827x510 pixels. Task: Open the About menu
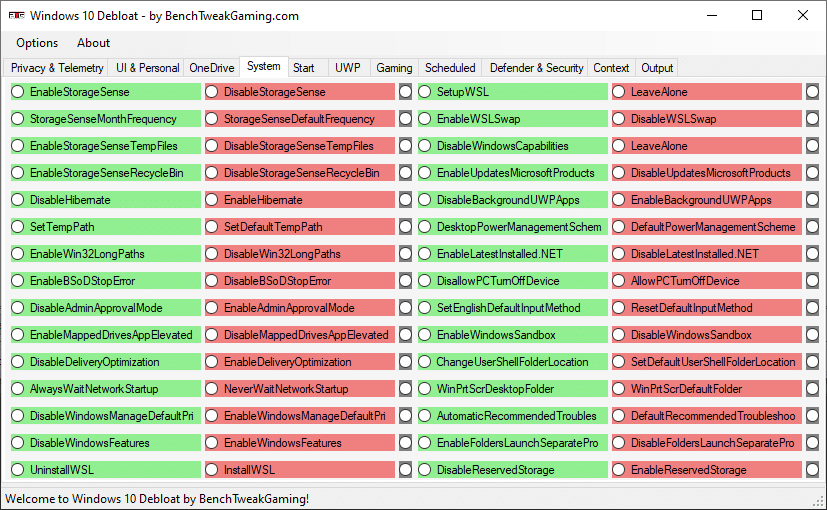click(93, 43)
